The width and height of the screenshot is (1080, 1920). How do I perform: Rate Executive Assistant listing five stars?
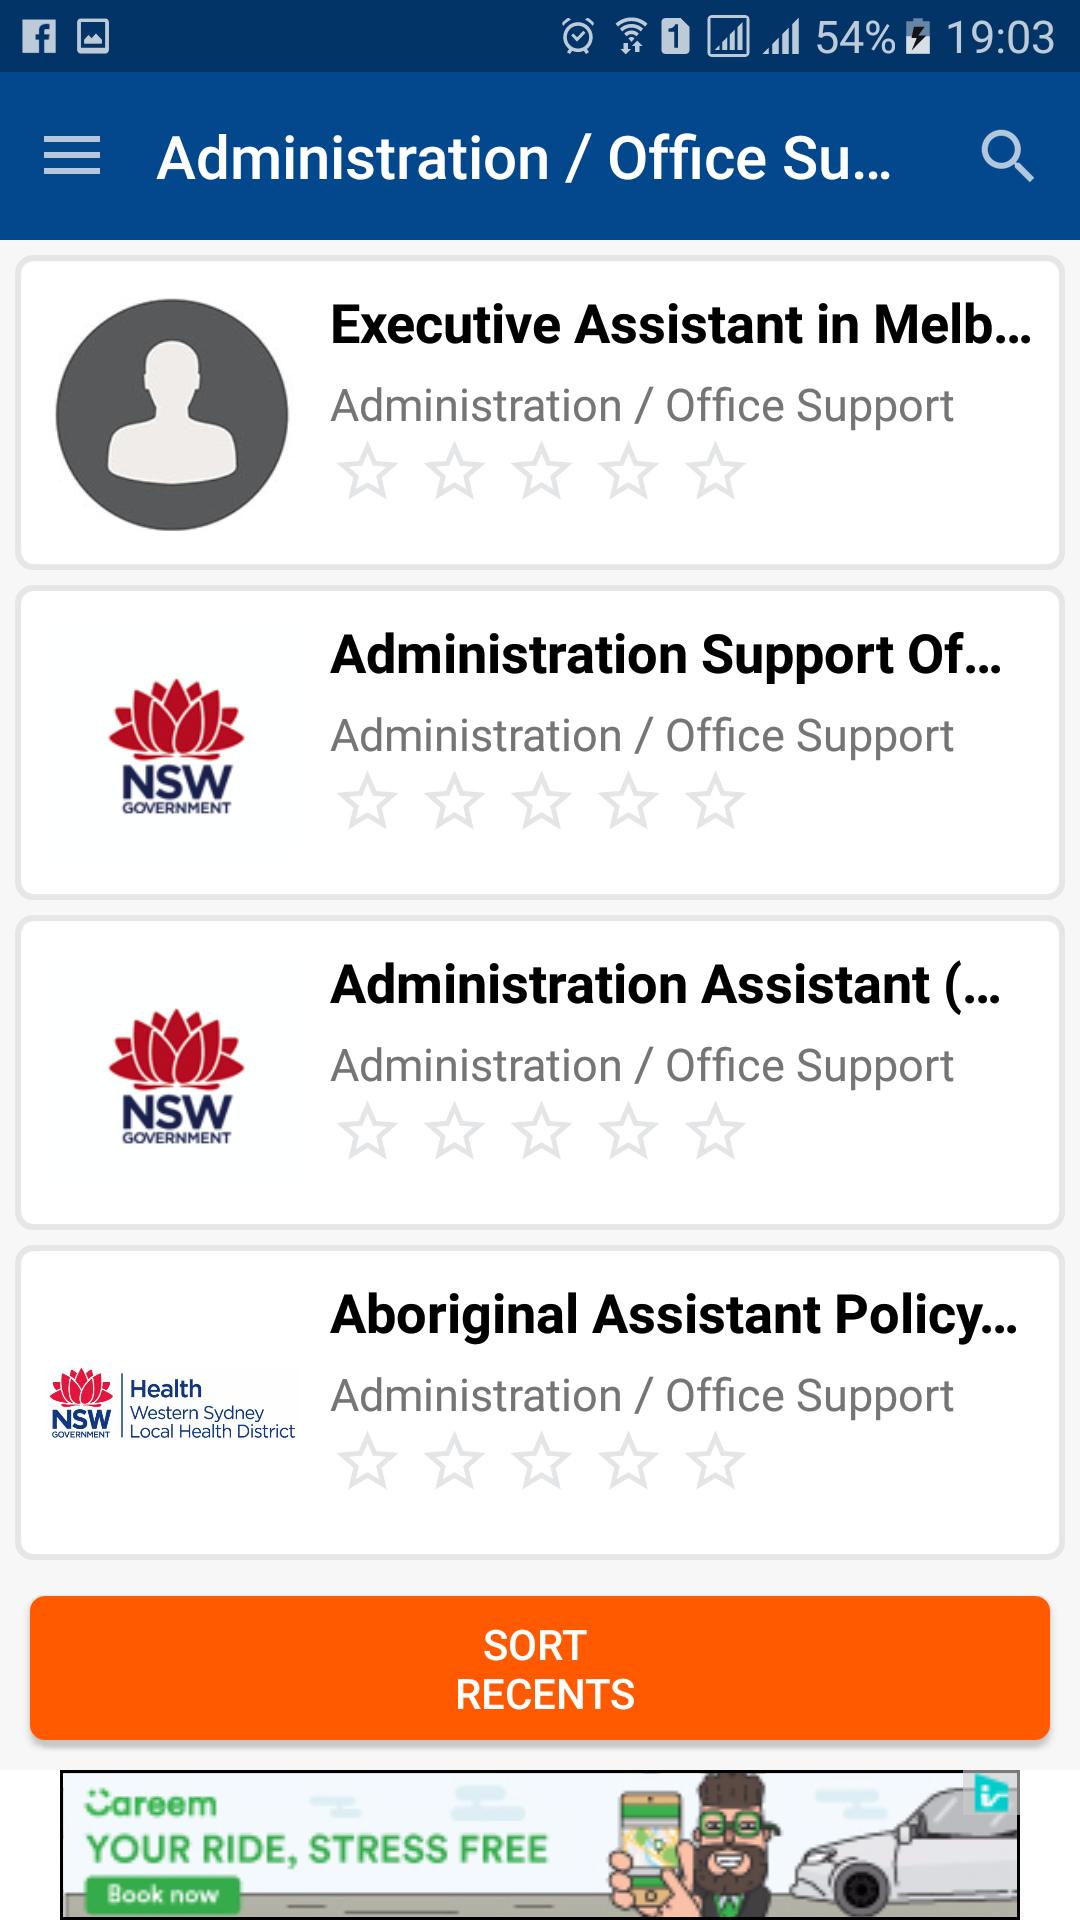pyautogui.click(x=716, y=472)
